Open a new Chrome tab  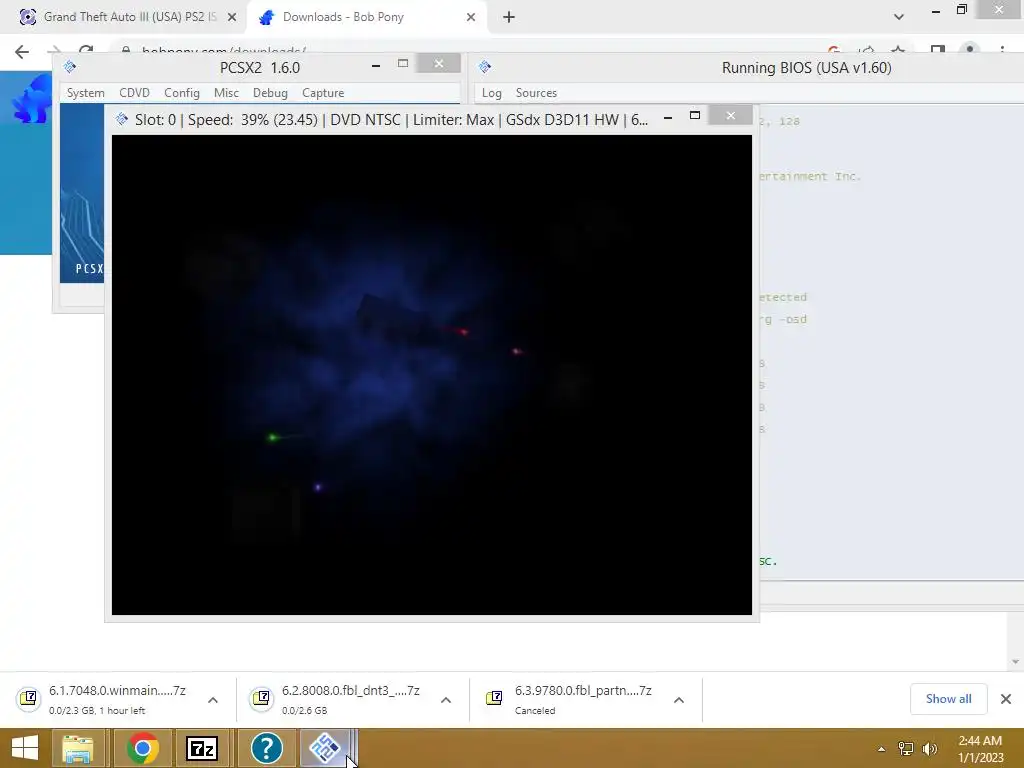tap(509, 18)
